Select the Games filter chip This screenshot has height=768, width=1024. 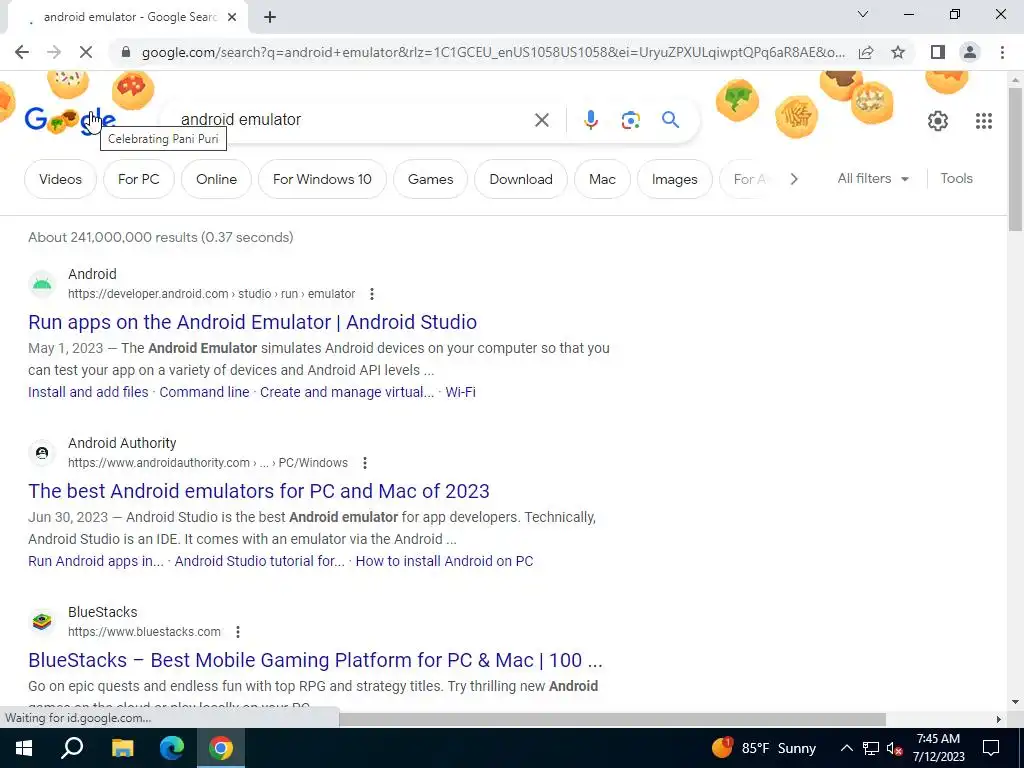pos(430,179)
